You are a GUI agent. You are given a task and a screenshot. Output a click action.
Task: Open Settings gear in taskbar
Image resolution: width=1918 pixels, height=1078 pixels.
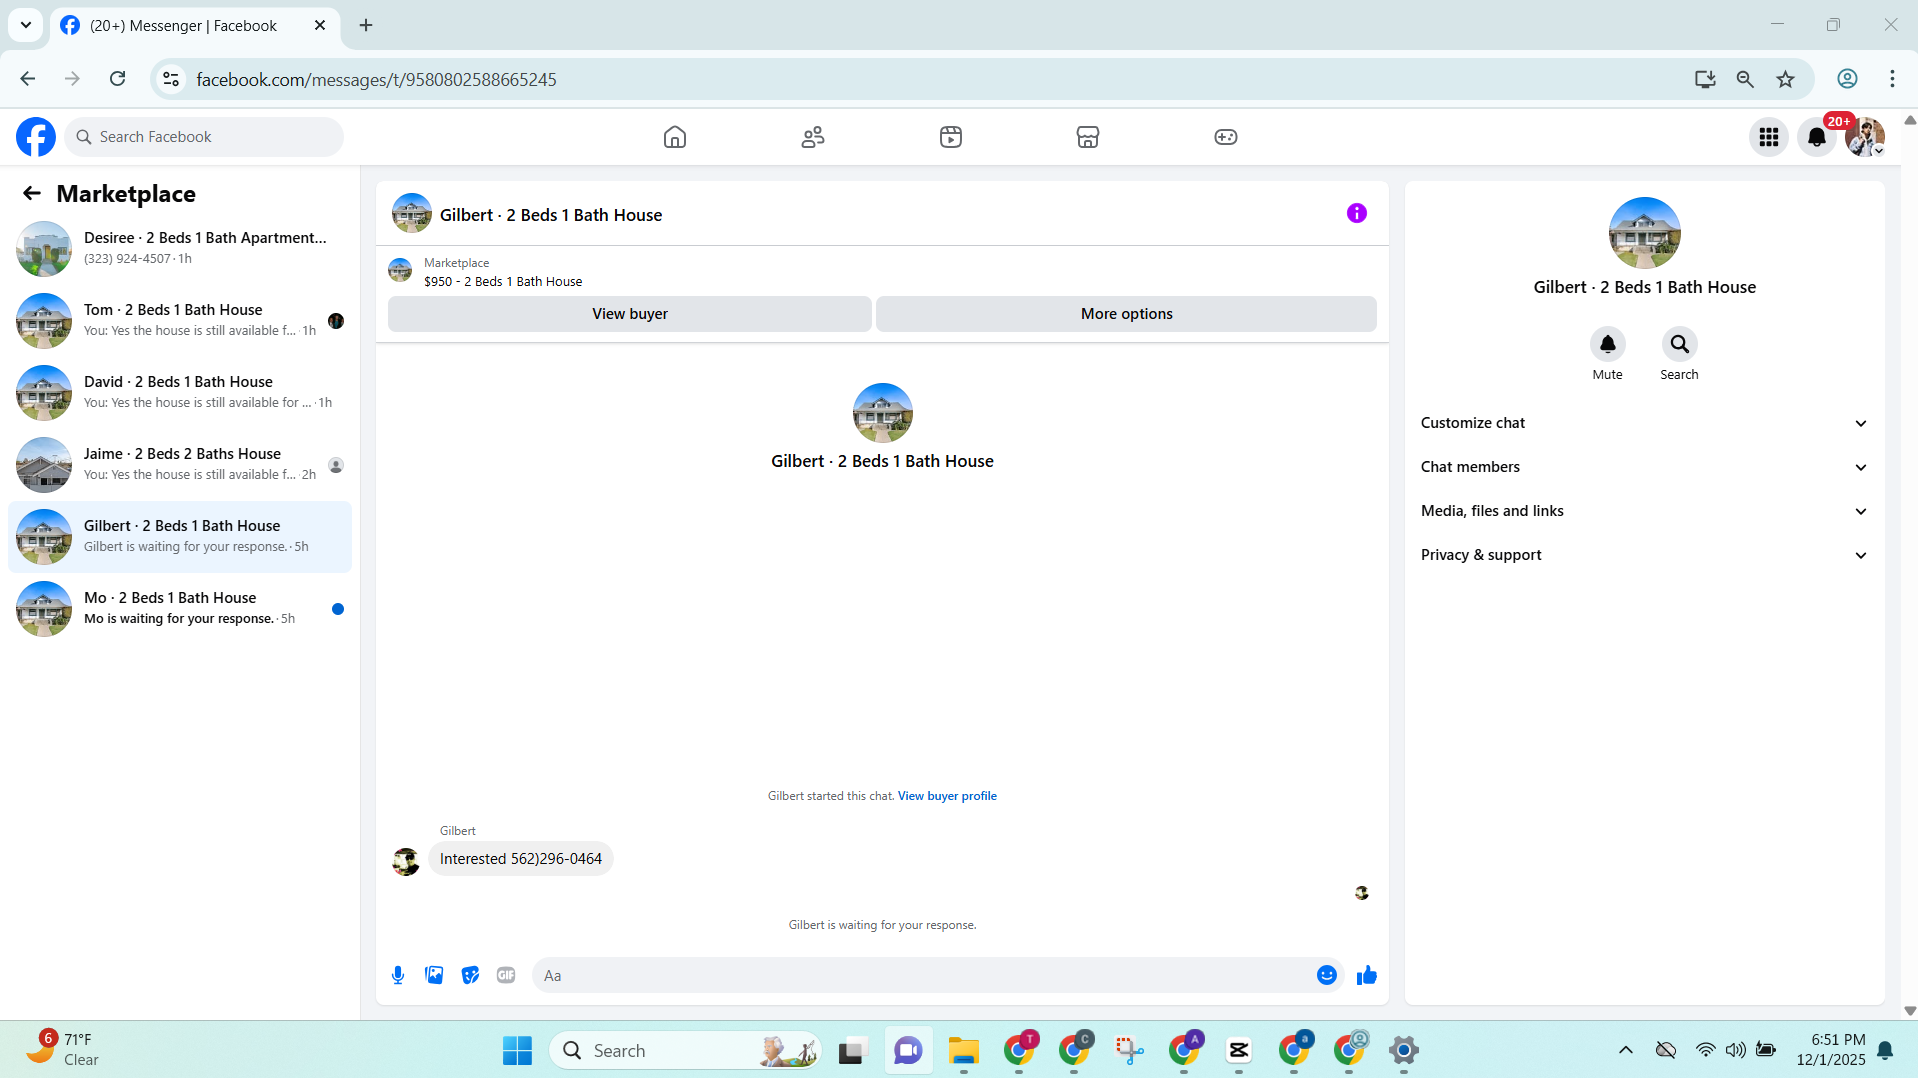(1404, 1050)
